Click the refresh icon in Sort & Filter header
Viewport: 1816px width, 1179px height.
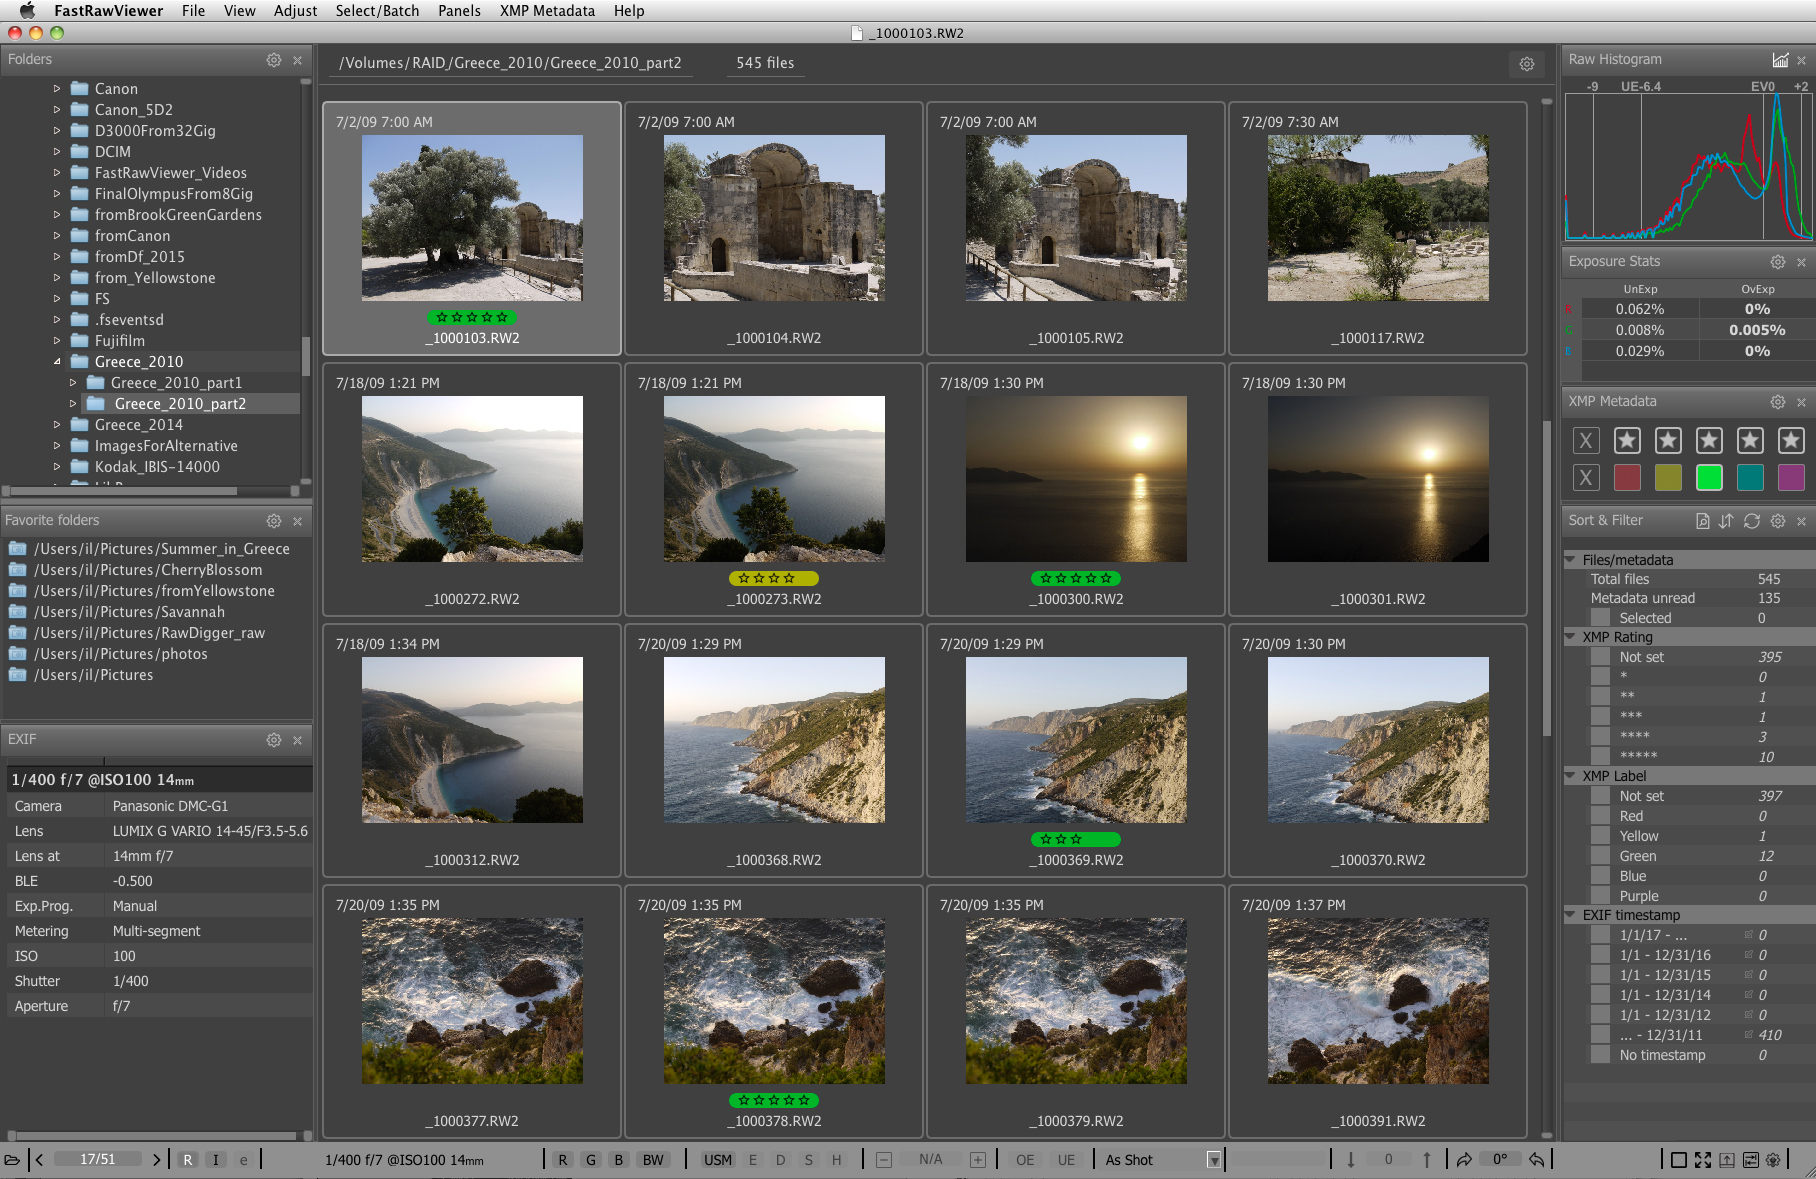(1752, 521)
